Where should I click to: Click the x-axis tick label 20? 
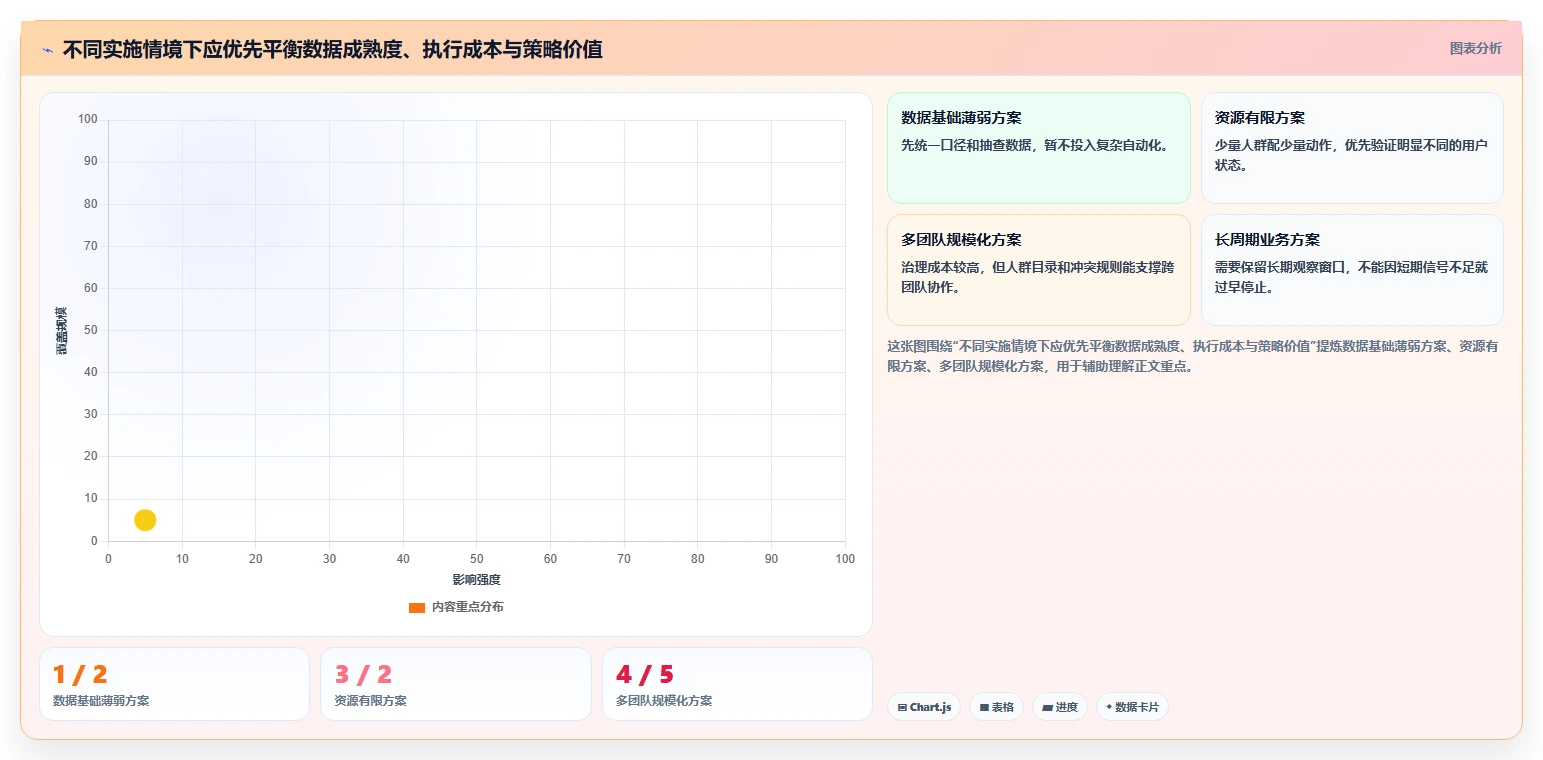click(x=256, y=559)
